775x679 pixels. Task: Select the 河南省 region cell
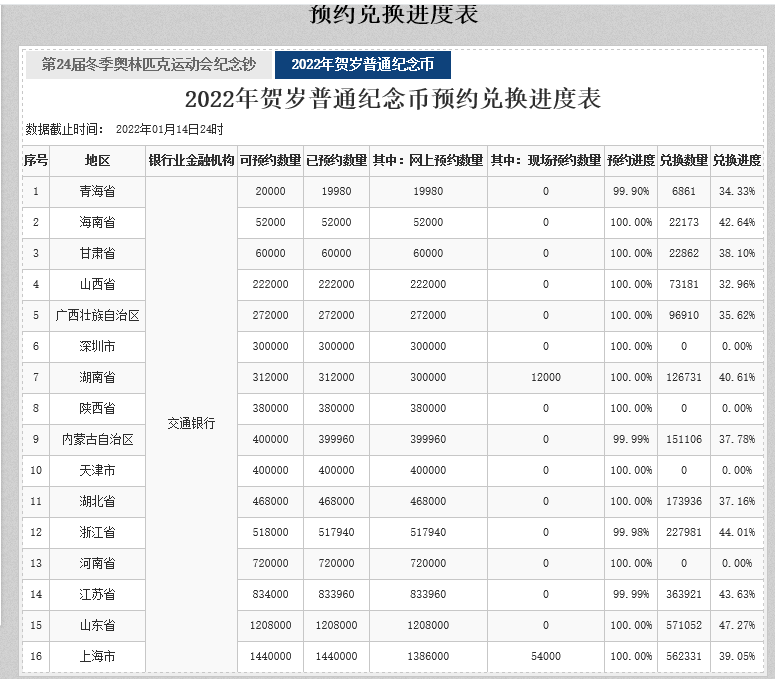(97, 563)
